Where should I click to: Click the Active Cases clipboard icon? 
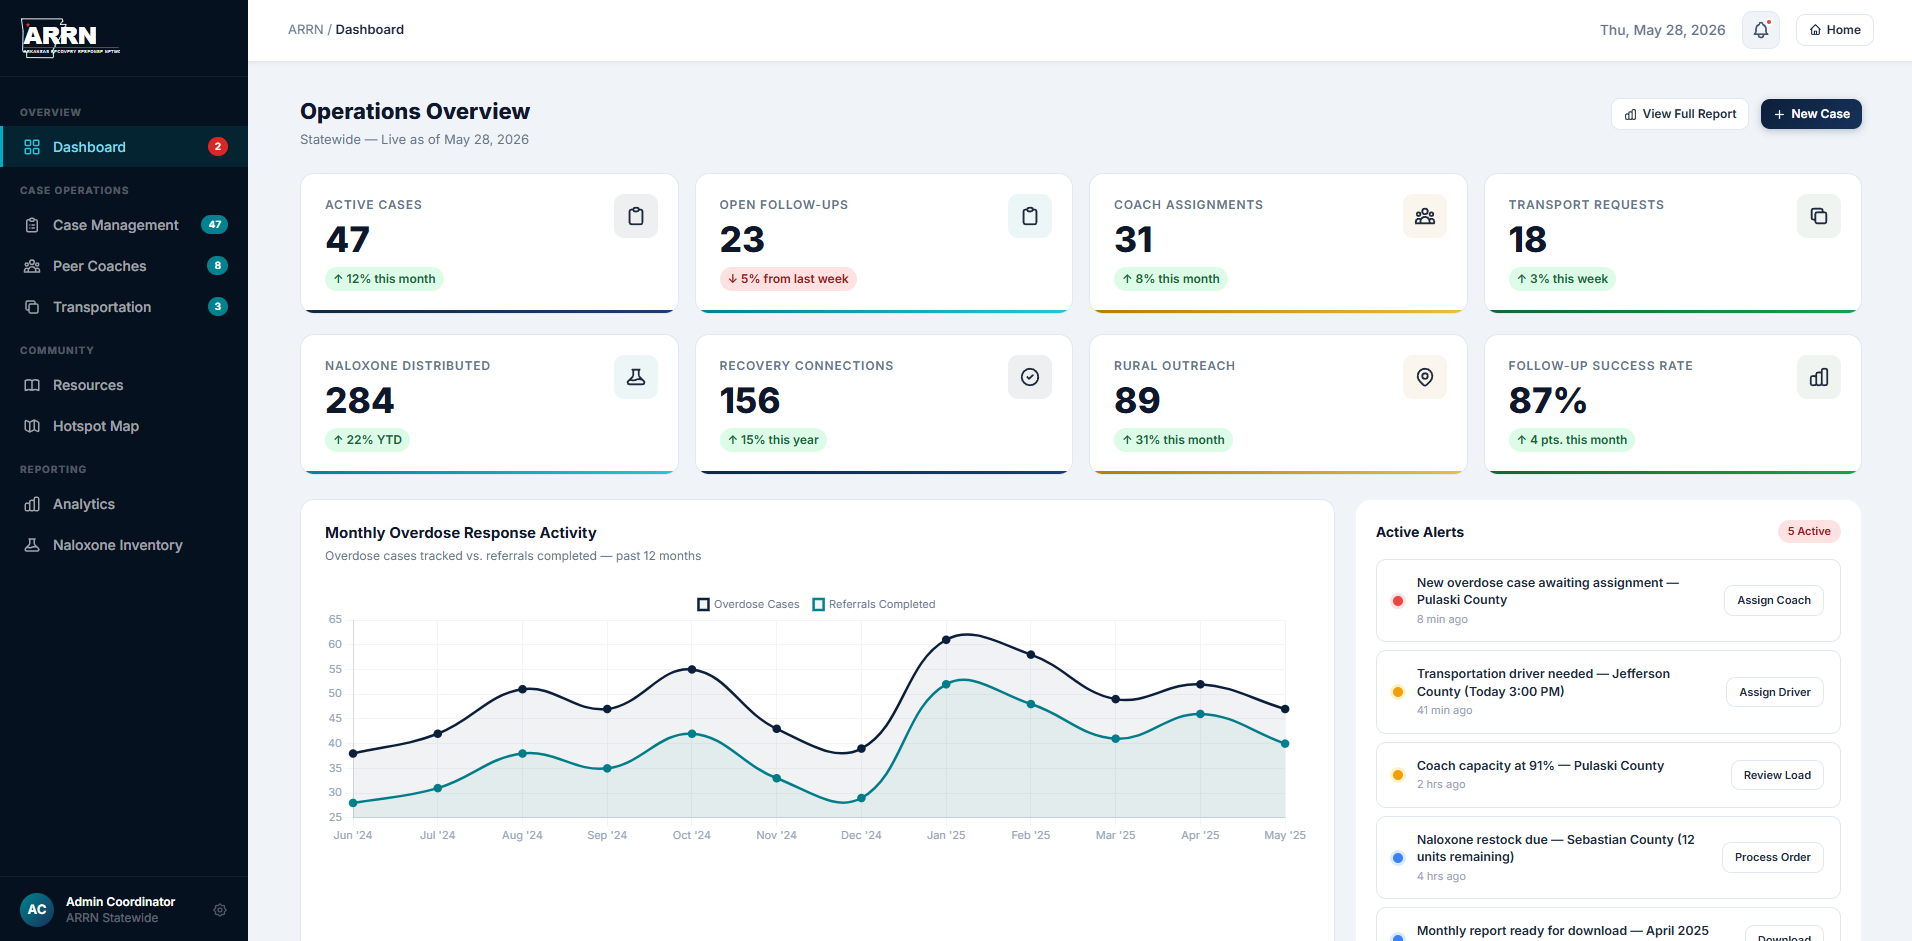[x=636, y=216]
